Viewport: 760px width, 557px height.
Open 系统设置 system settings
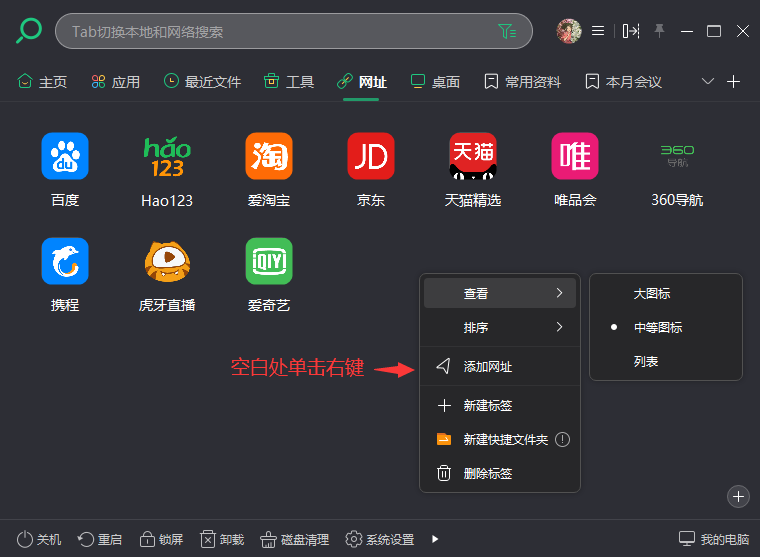coord(380,539)
